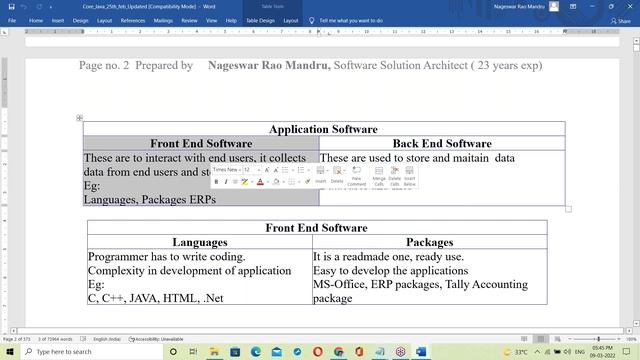Apply bullets from the mini toolbar
This screenshot has height=360, width=640.
click(x=285, y=170)
